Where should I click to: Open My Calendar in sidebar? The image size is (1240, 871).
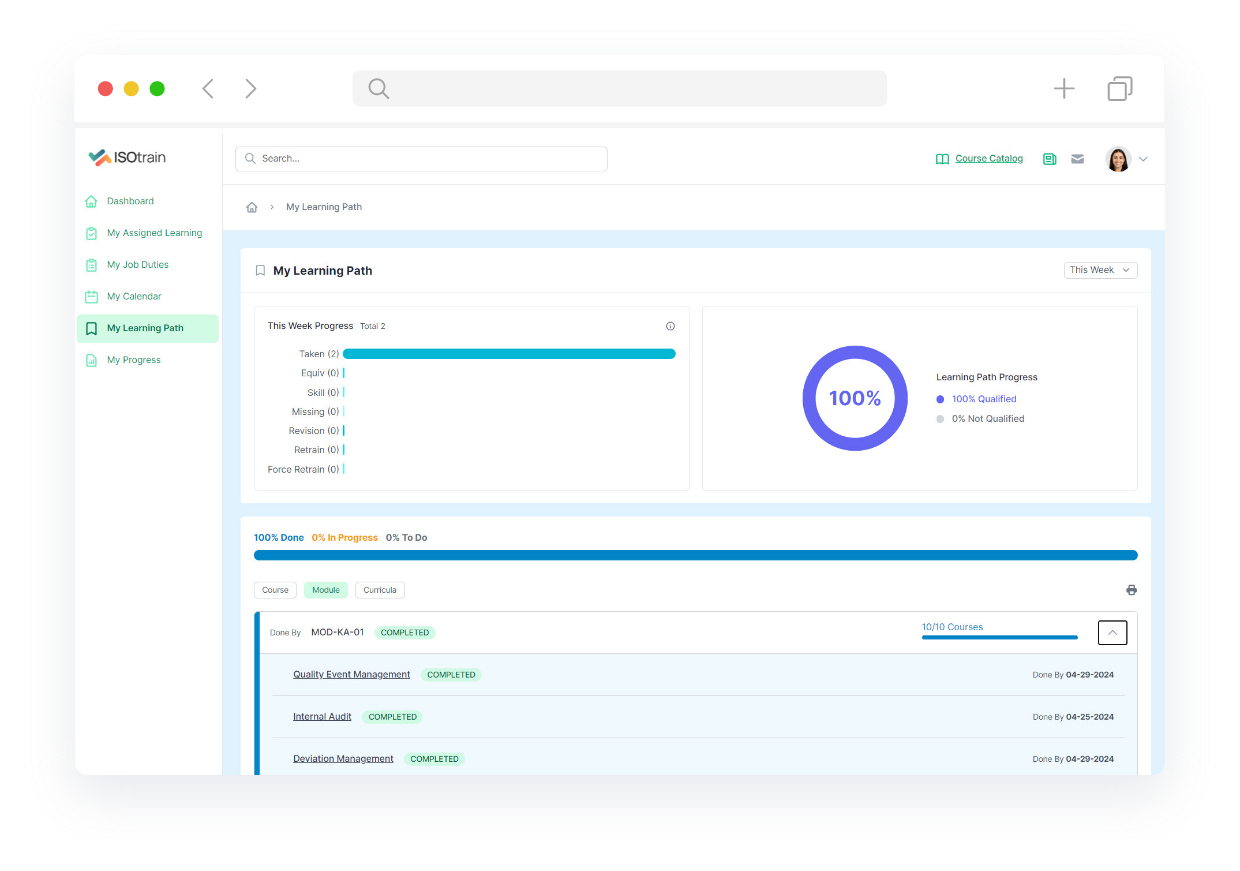click(134, 297)
